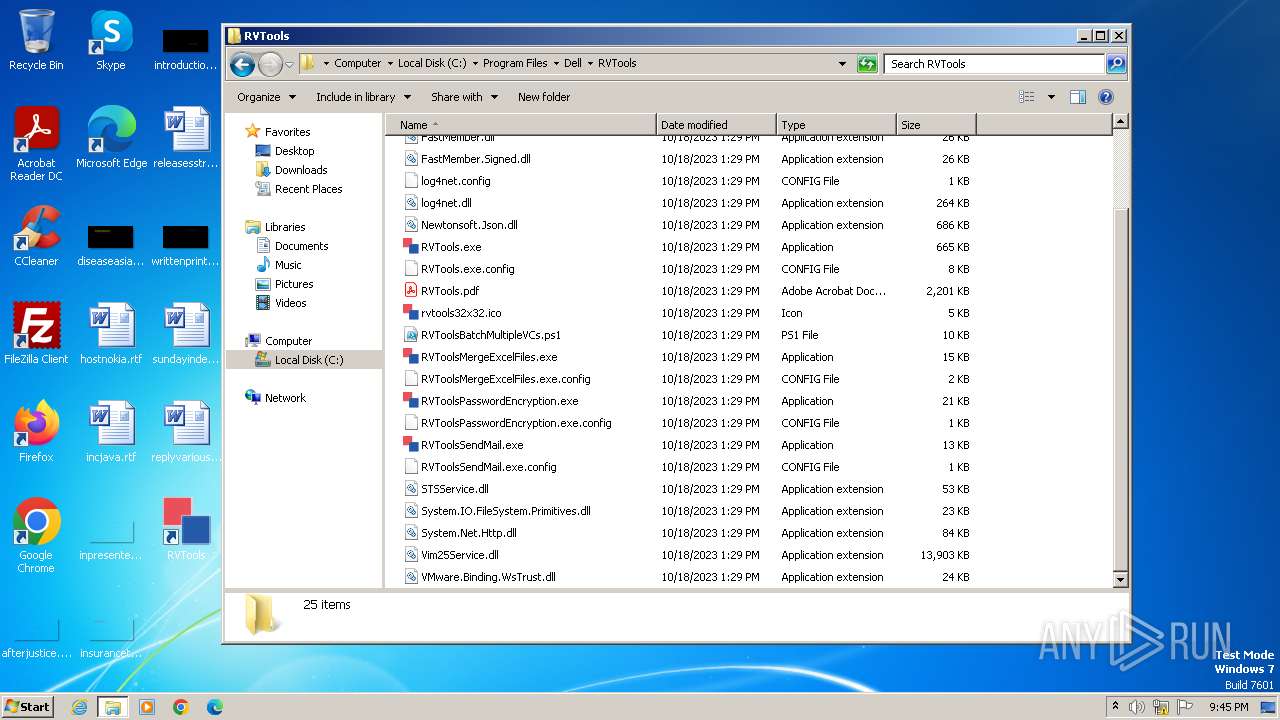Screen dimensions: 1280x720
Task: Click scrollbar down arrow in file list
Action: (1120, 579)
